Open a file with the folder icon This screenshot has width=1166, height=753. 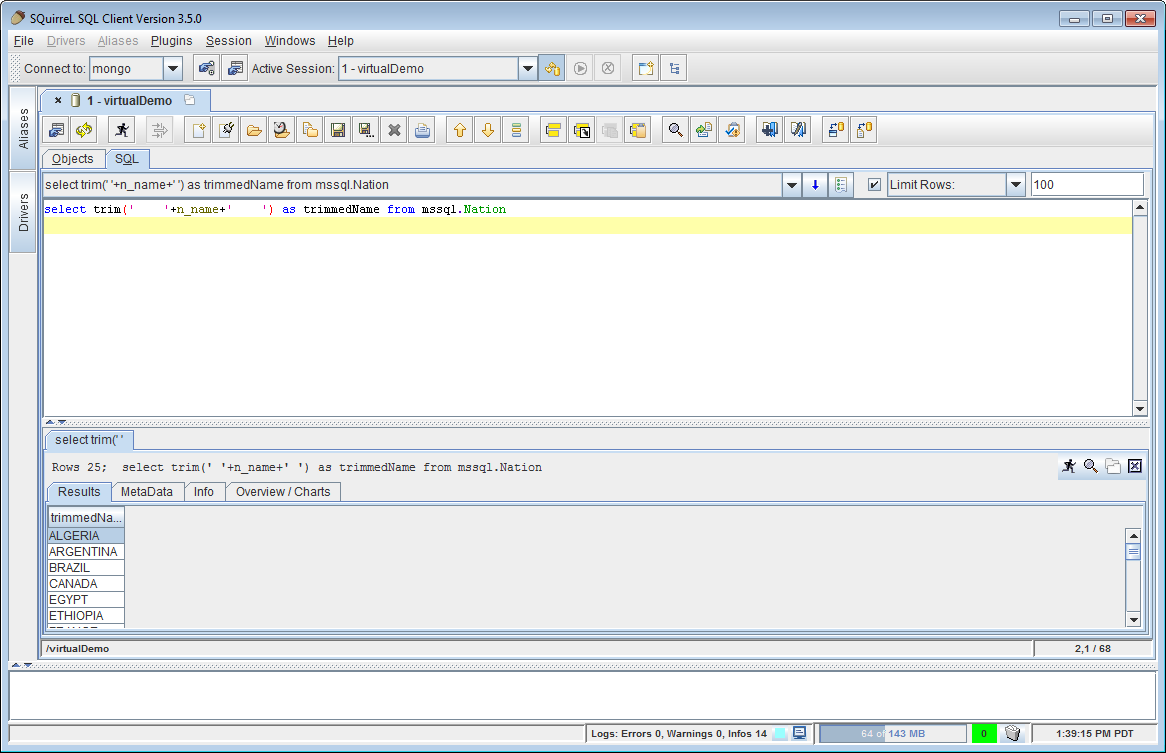pyautogui.click(x=254, y=130)
